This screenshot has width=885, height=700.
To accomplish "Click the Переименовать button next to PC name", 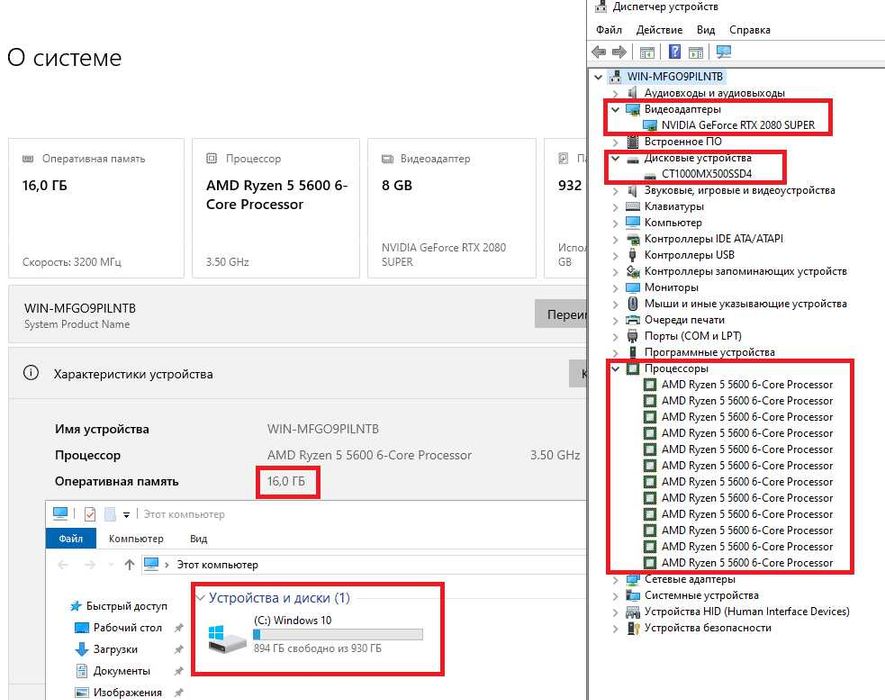I will tap(561, 314).
